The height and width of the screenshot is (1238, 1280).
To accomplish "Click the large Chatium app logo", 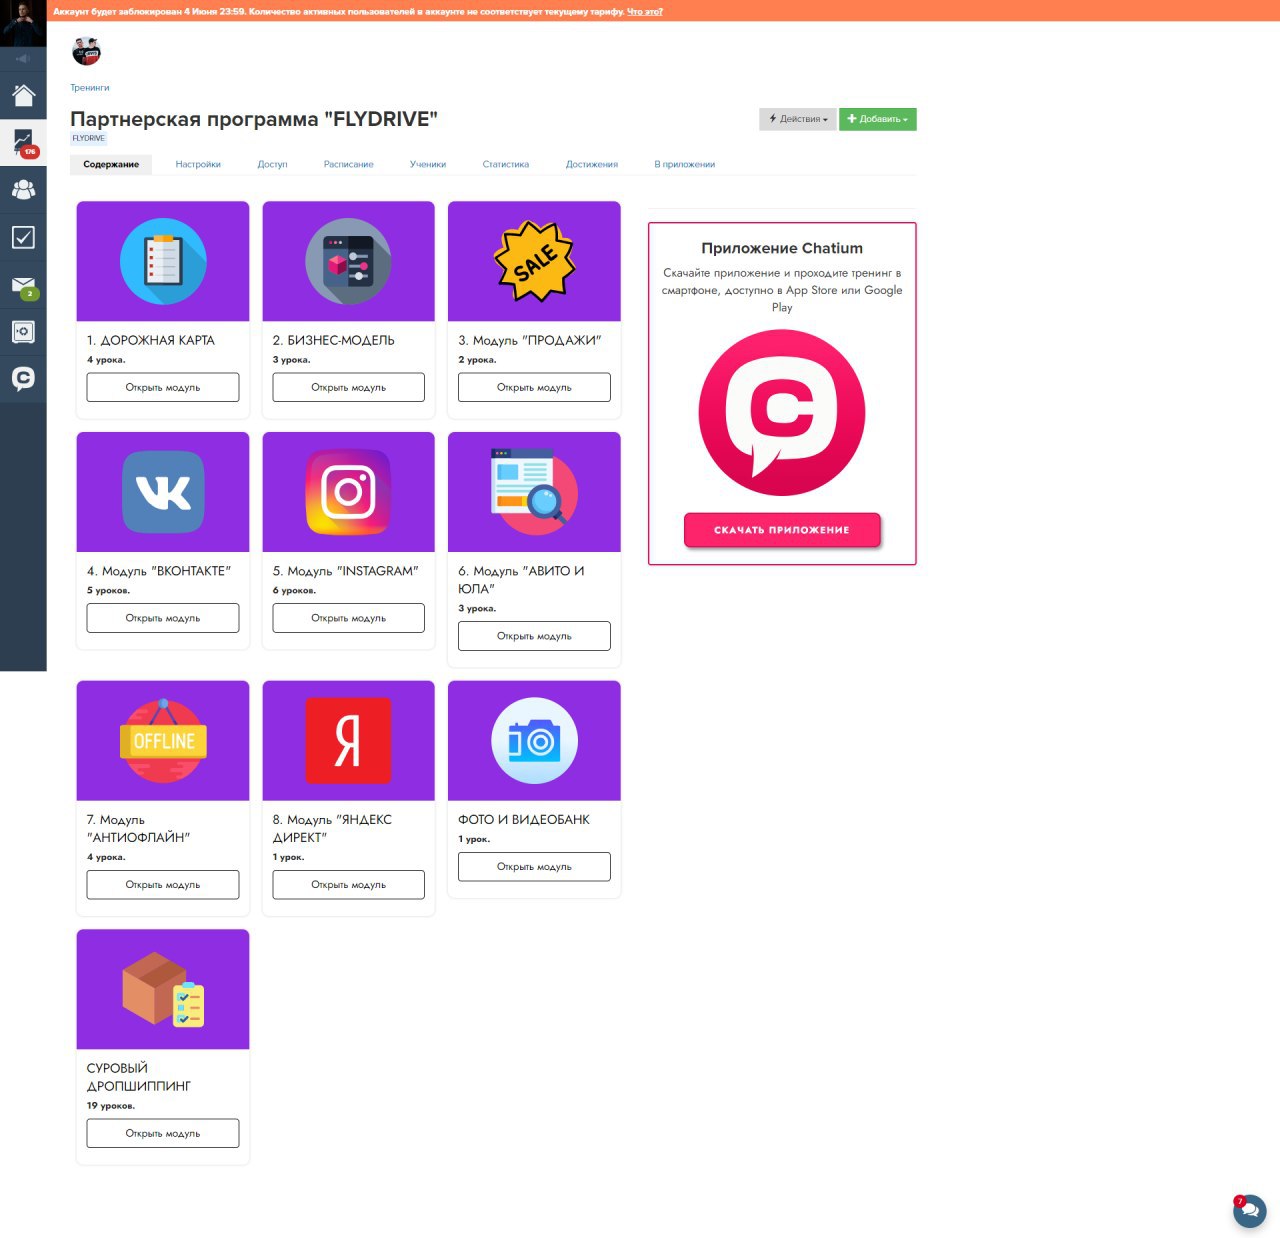I will (x=782, y=412).
